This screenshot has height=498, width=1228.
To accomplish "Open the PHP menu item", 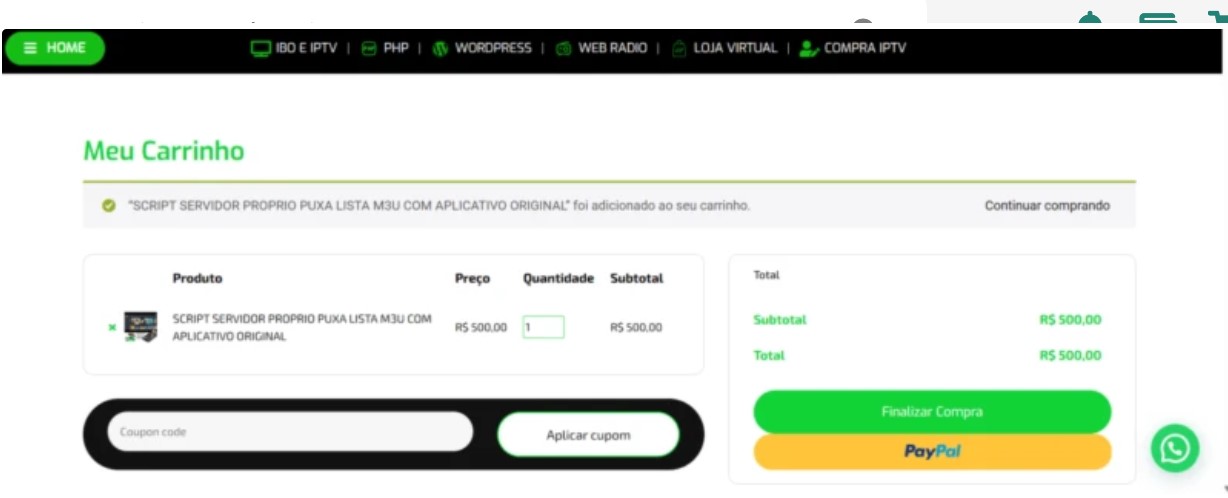I will pos(395,48).
